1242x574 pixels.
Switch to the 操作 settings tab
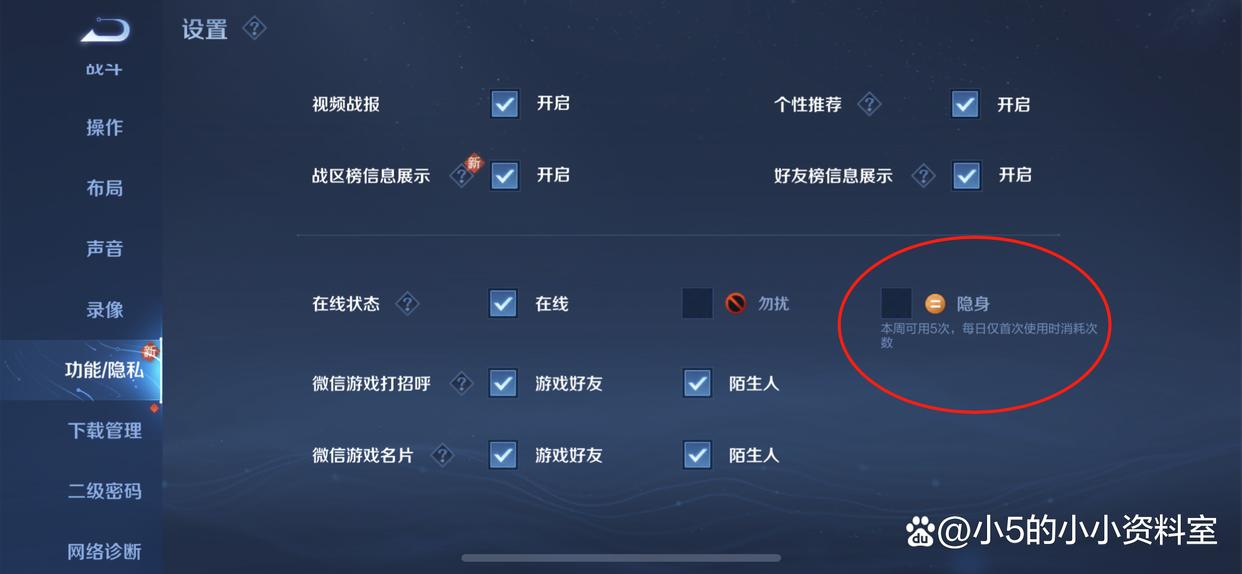tap(104, 128)
